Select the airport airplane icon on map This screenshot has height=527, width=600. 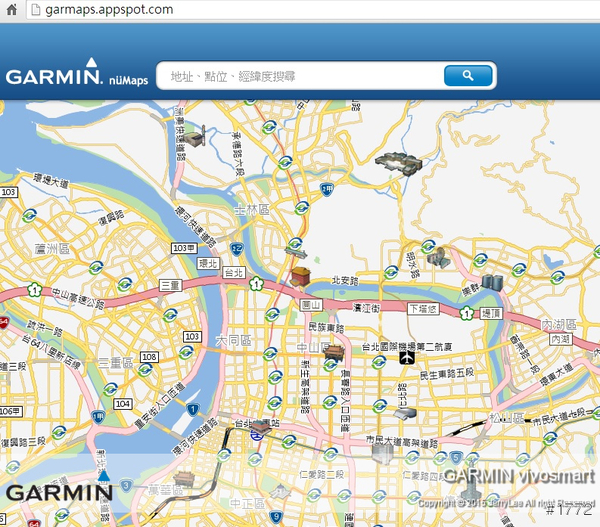coord(407,357)
